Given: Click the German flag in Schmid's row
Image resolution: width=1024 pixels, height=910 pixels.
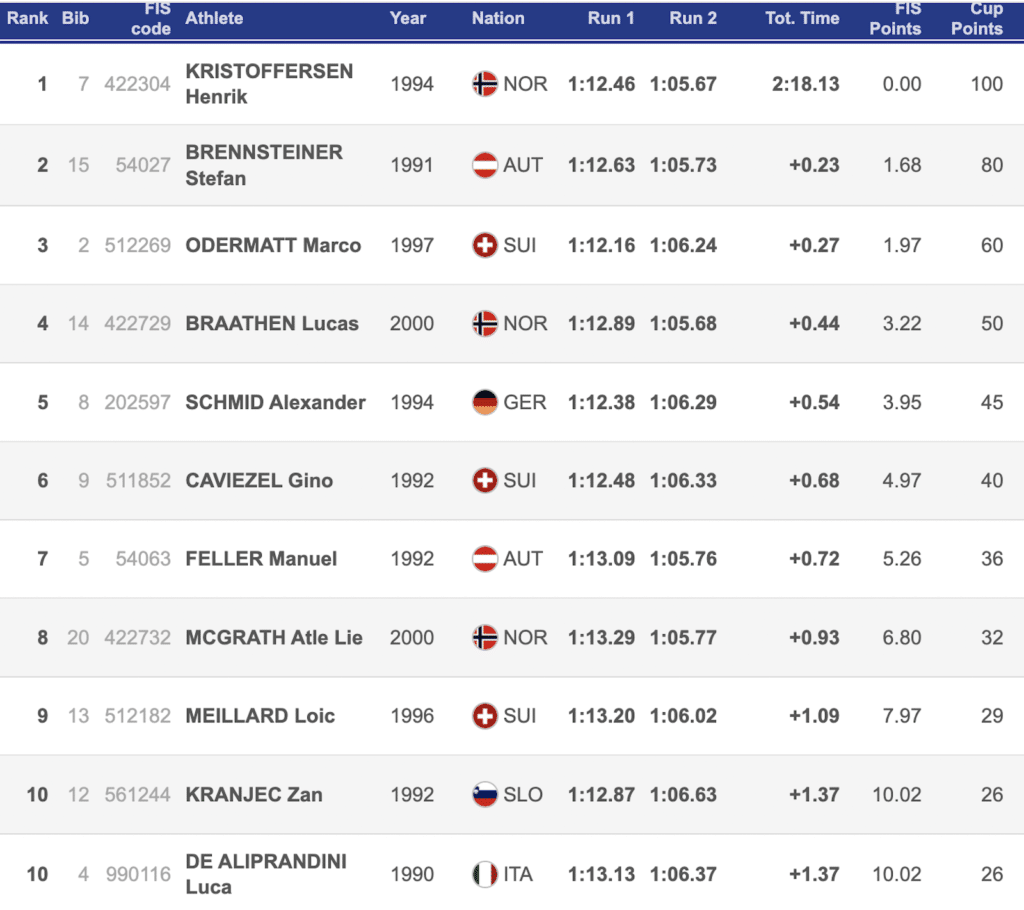Looking at the screenshot, I should 485,402.
